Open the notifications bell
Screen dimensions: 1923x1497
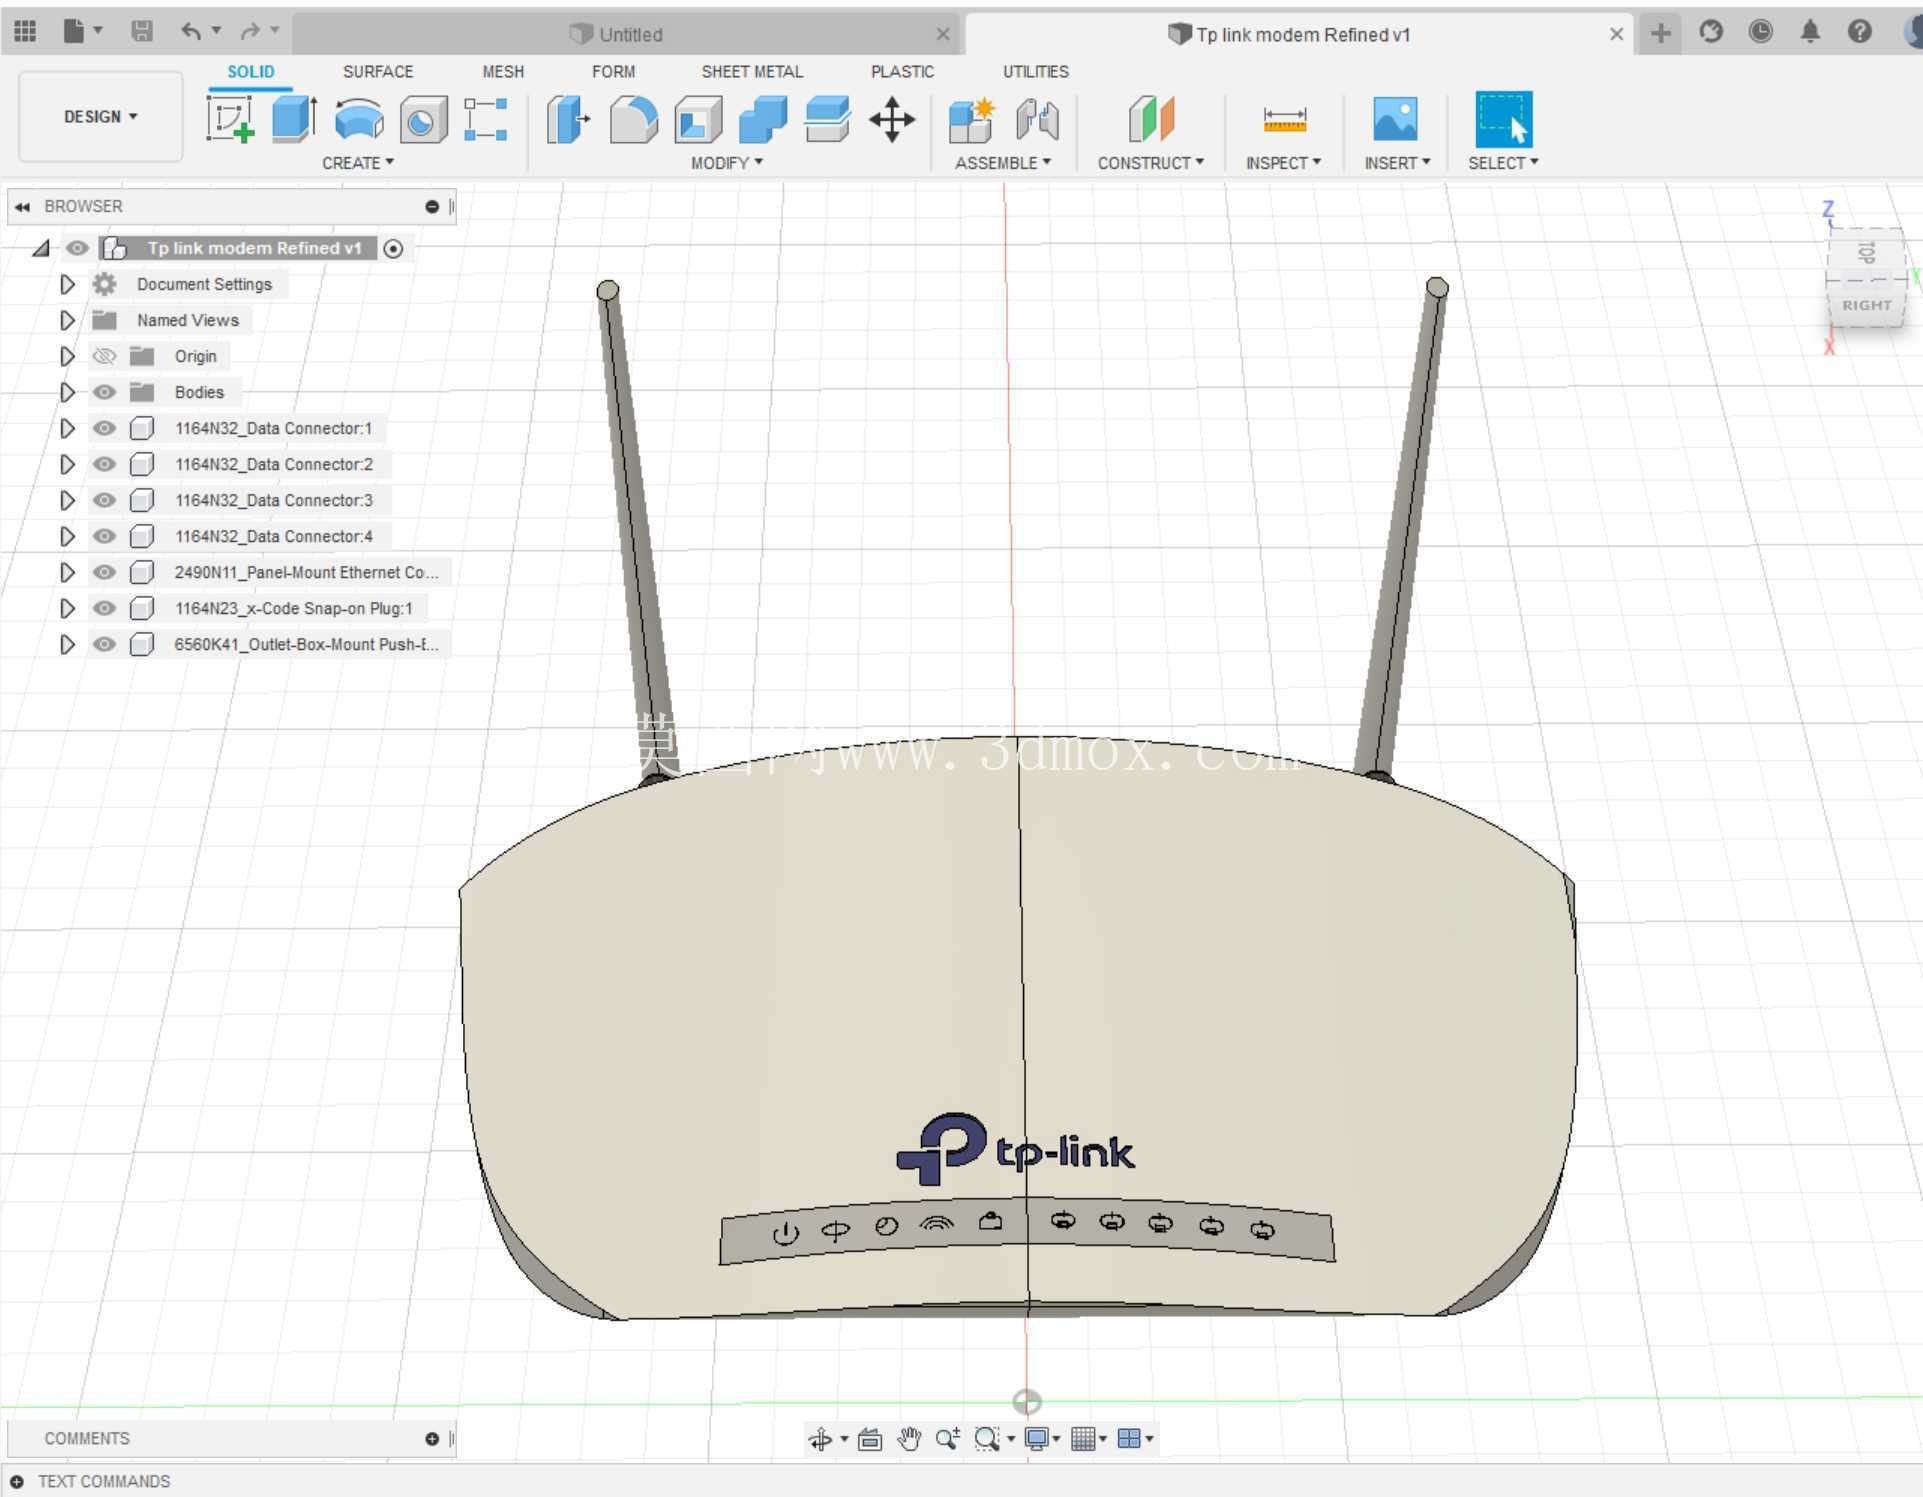pos(1810,31)
